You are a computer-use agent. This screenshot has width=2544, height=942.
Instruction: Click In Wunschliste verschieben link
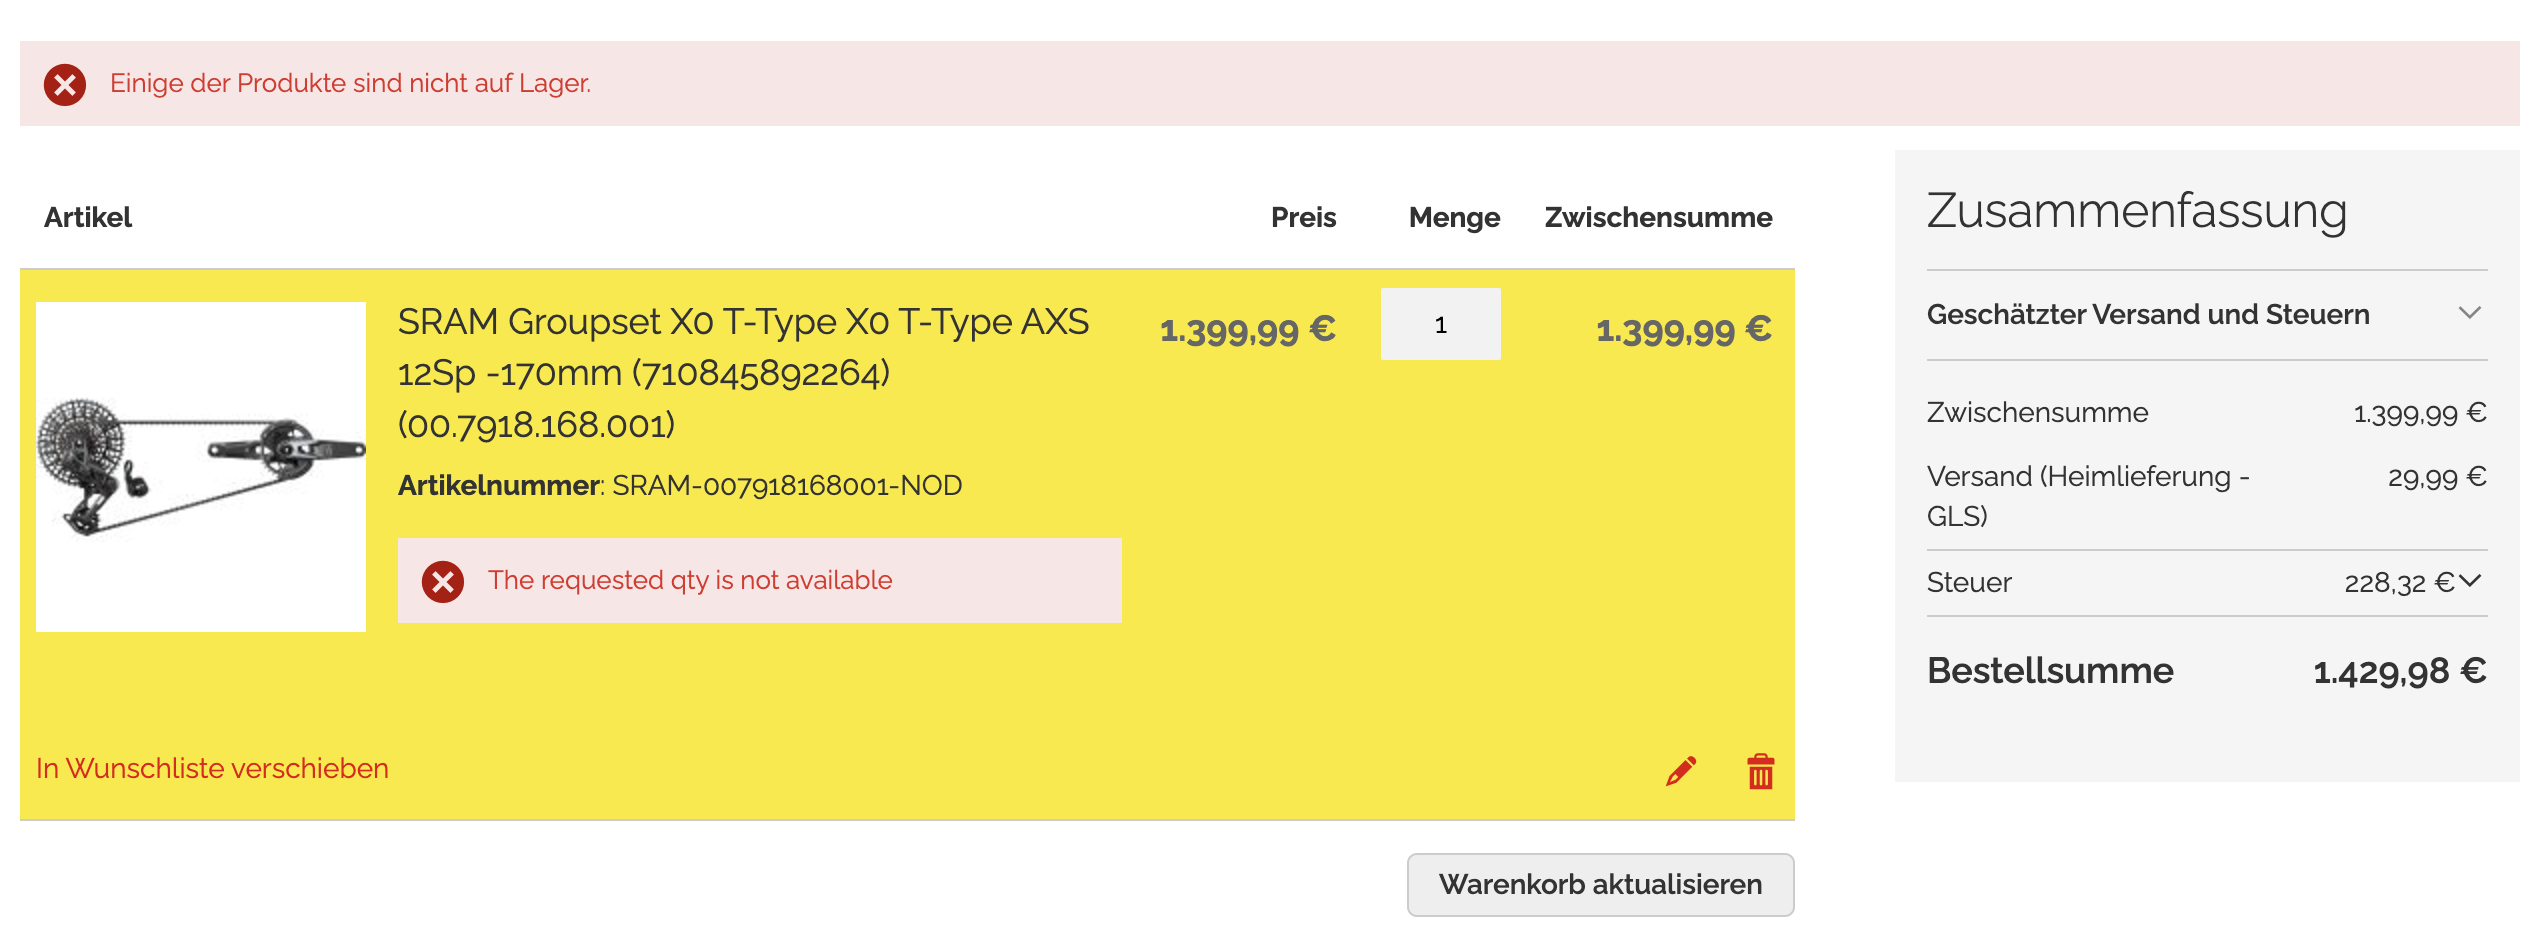click(x=212, y=768)
